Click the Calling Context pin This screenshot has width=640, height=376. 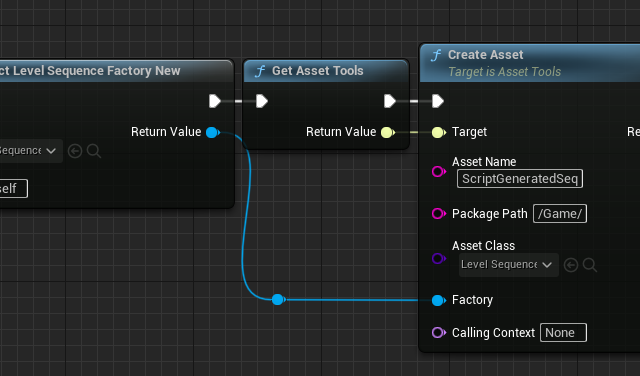[439, 333]
